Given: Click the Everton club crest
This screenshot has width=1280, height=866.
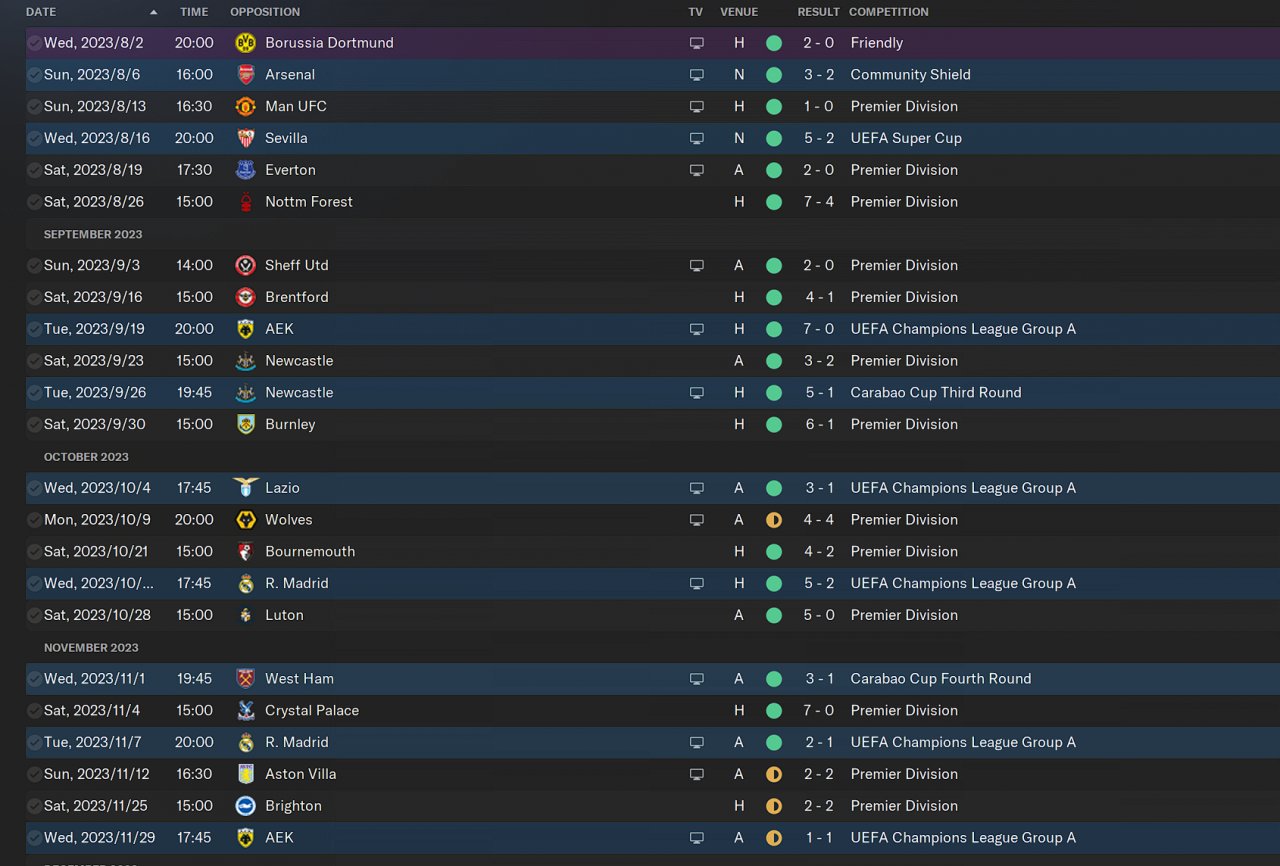Looking at the screenshot, I should (x=245, y=170).
